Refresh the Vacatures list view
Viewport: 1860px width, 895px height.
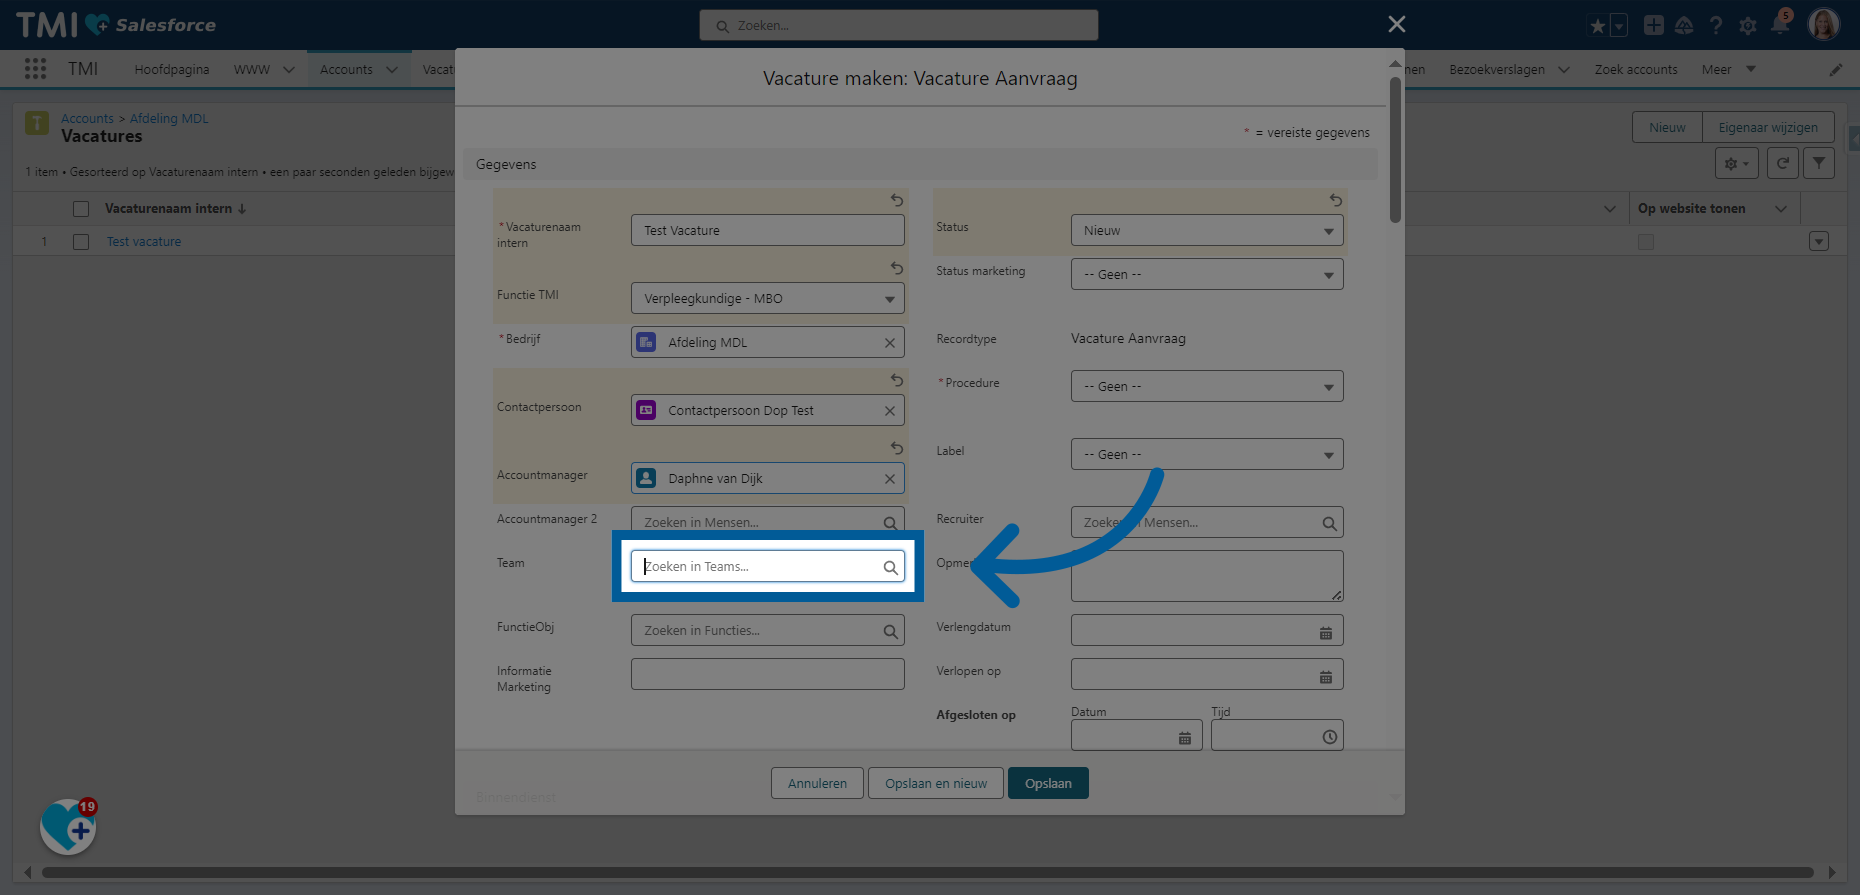tap(1782, 163)
